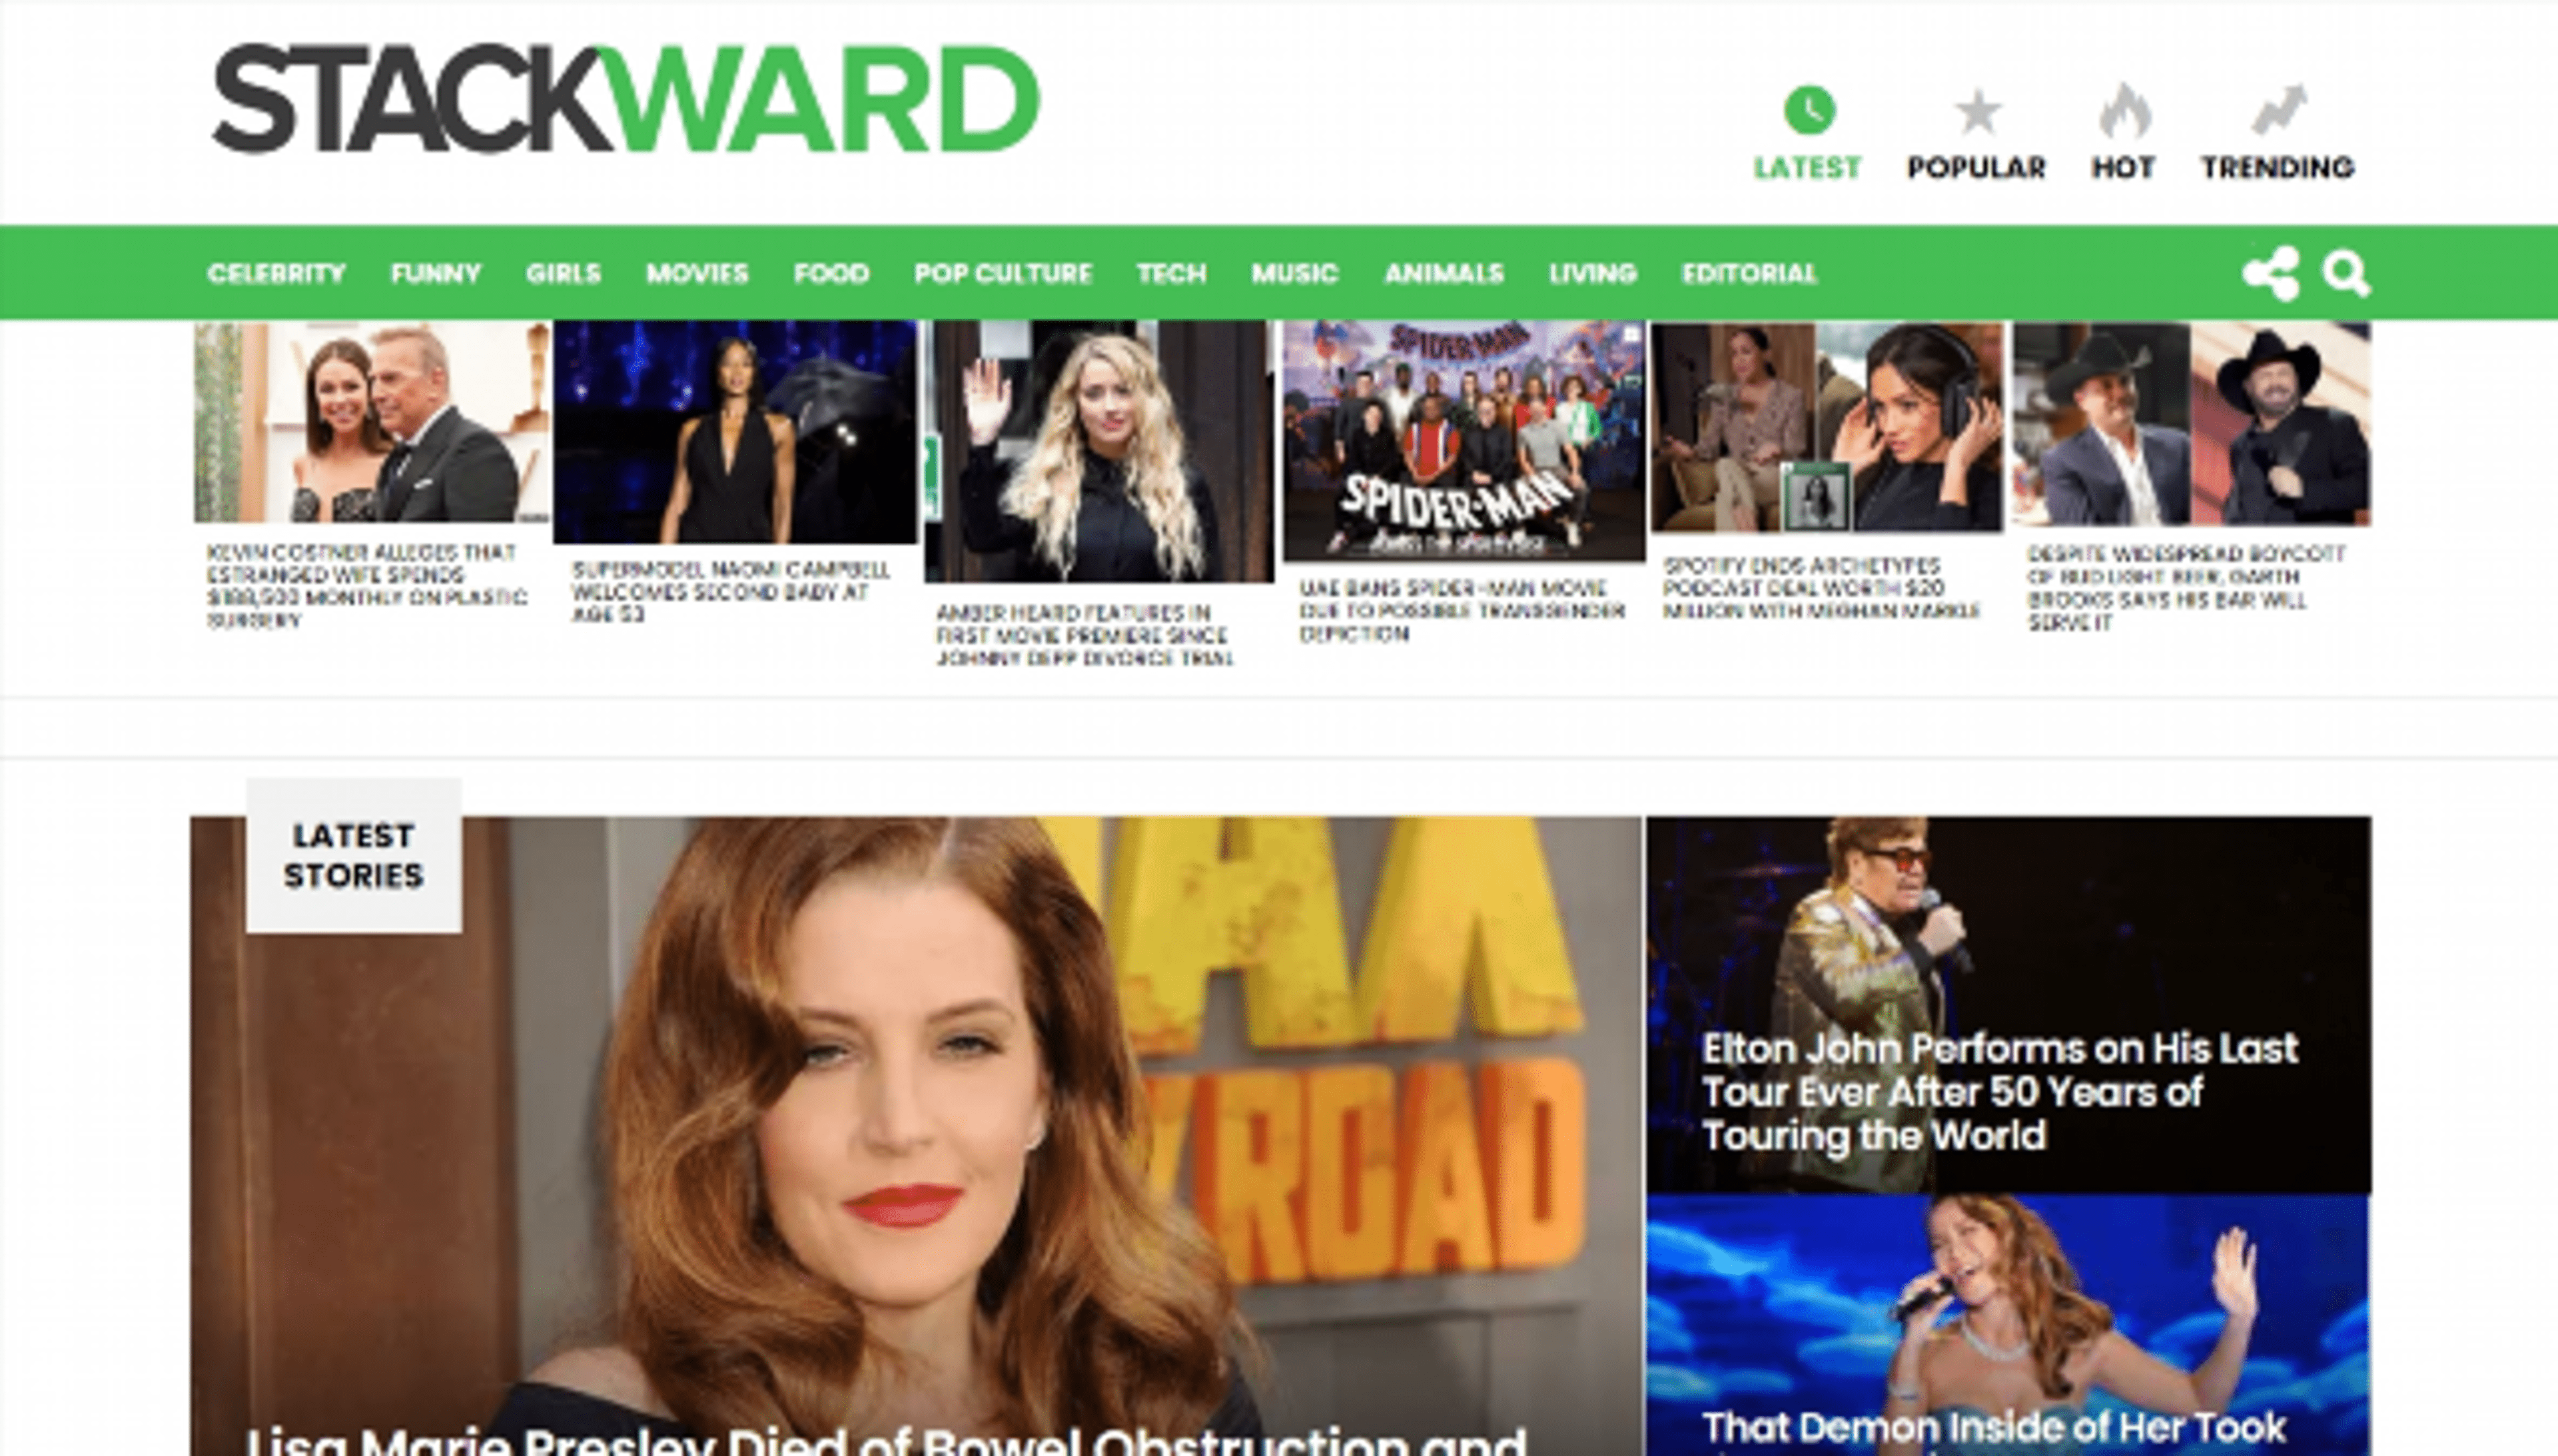2558x1456 pixels.
Task: Switch to the MOVIES section
Action: pos(697,272)
